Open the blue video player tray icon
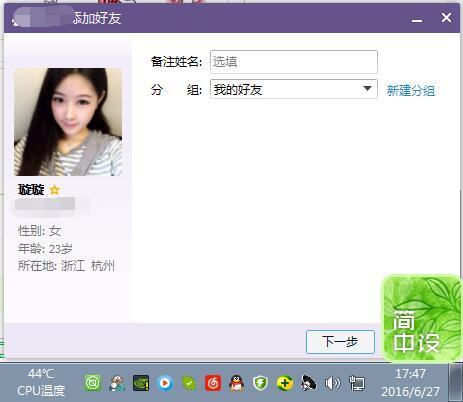 click(165, 383)
